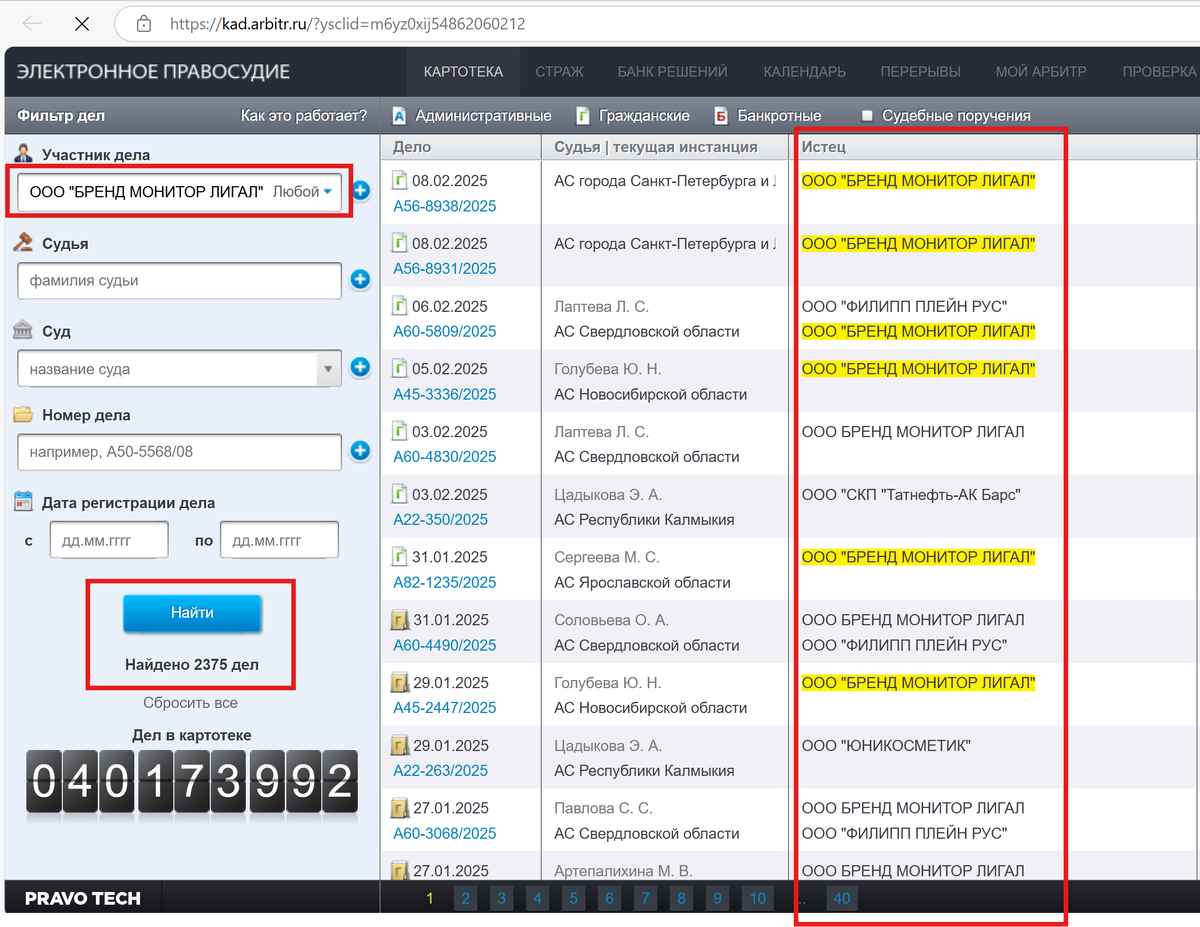Click civil case icon for 08.02.2025 А56-8938/2025
Image resolution: width=1200 pixels, height=927 pixels.
(x=399, y=181)
